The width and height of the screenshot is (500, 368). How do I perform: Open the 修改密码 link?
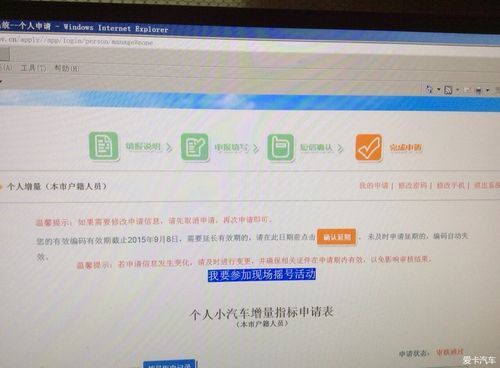pyautogui.click(x=413, y=185)
